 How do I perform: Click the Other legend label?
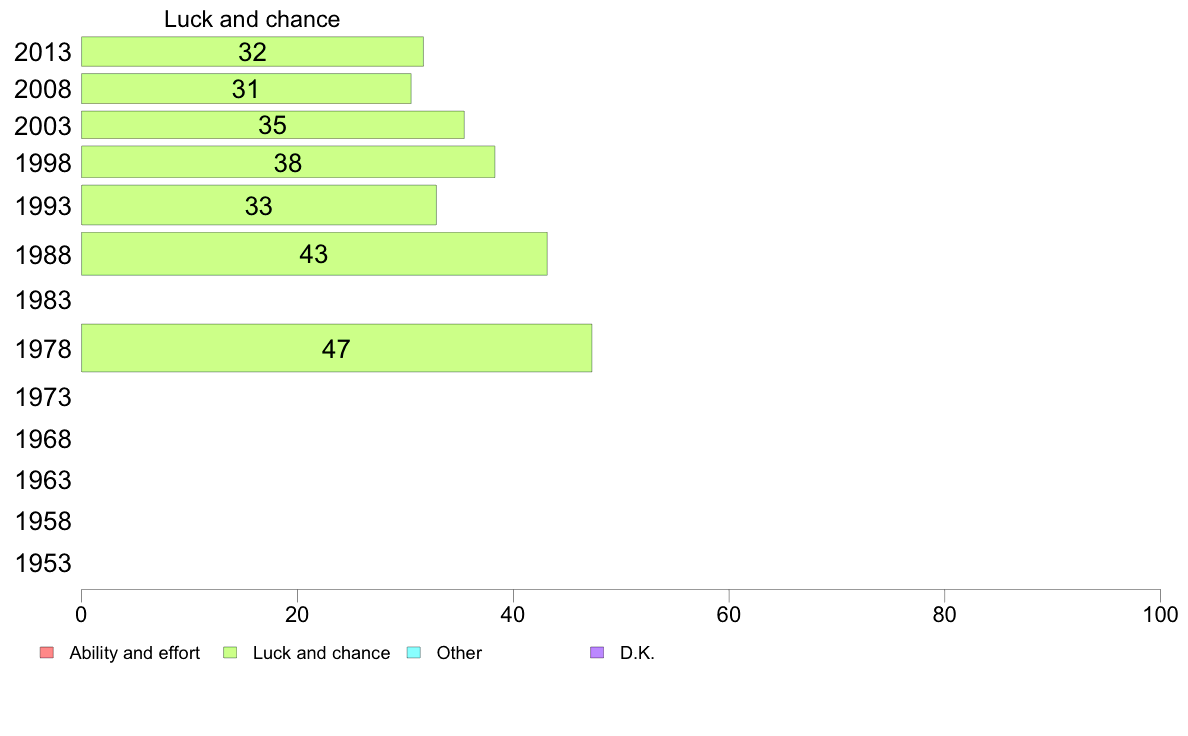[459, 653]
